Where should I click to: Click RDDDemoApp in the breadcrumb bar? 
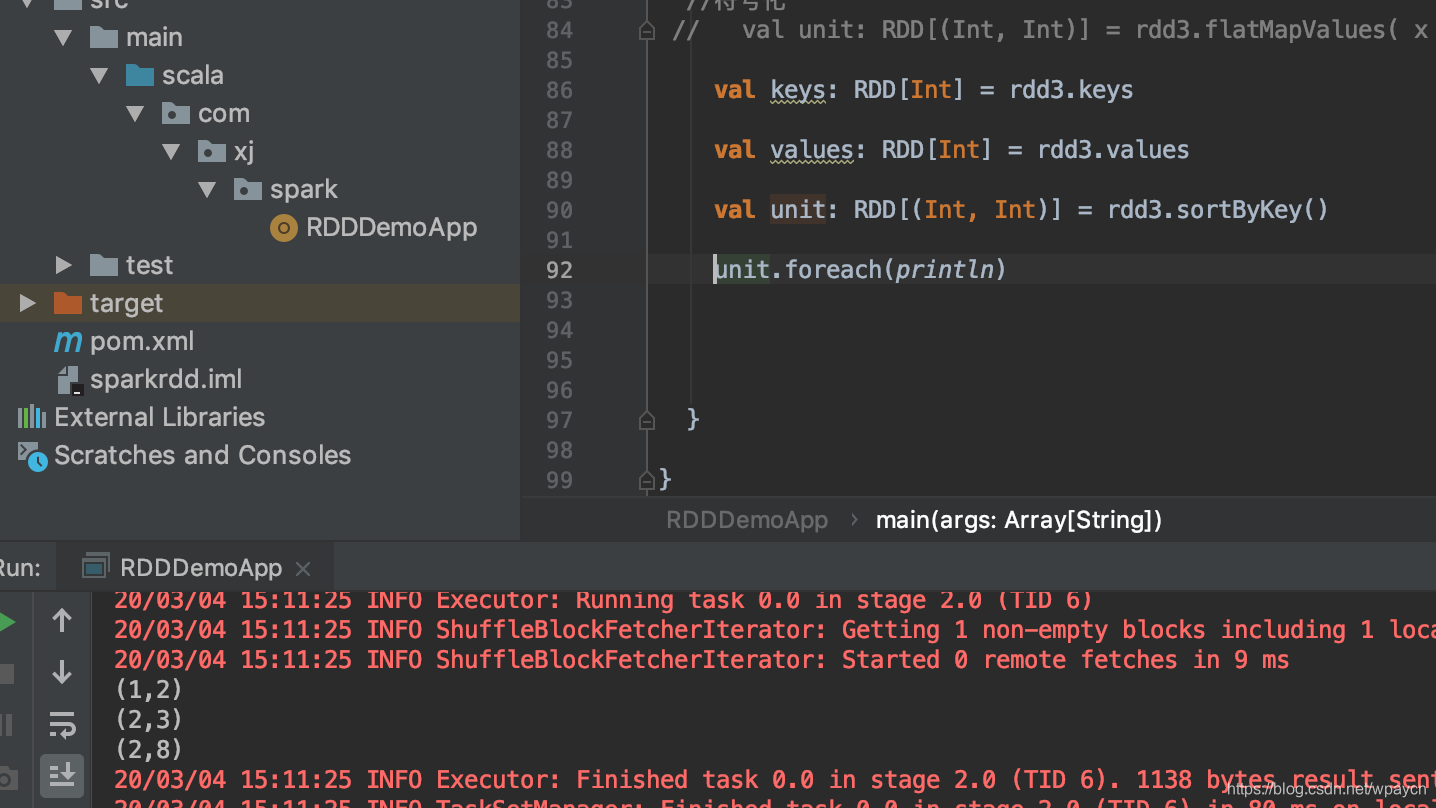[x=747, y=520]
